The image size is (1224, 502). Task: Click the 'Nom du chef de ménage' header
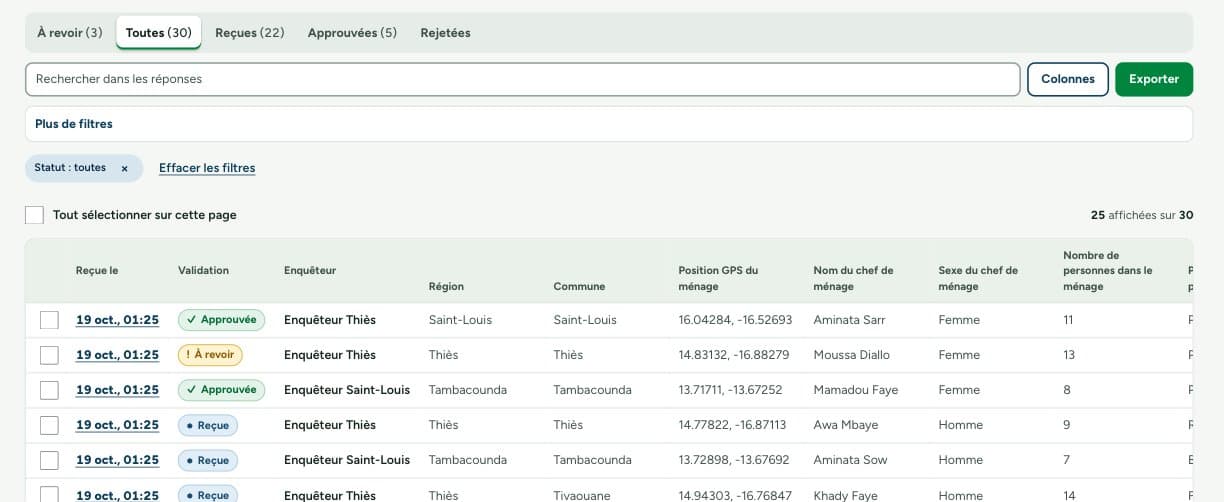(x=854, y=278)
